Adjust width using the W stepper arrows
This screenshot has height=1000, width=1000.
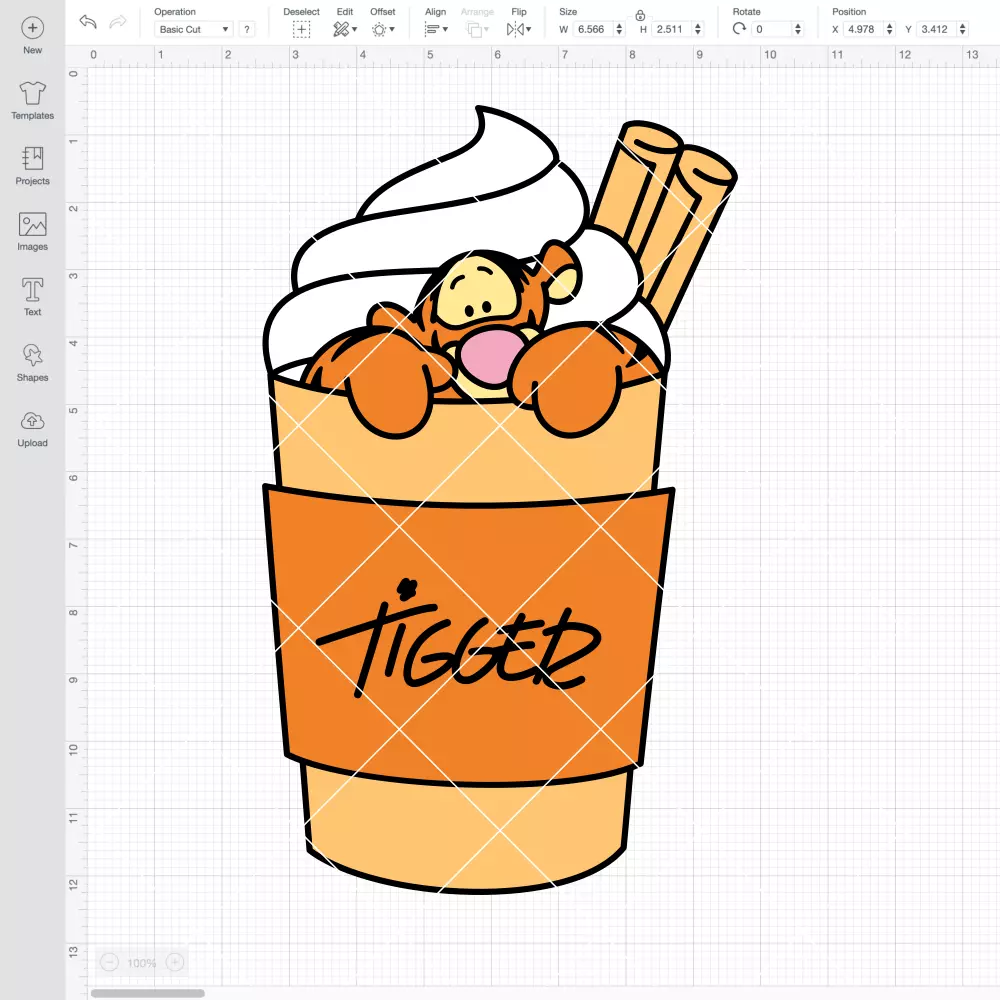pos(619,29)
